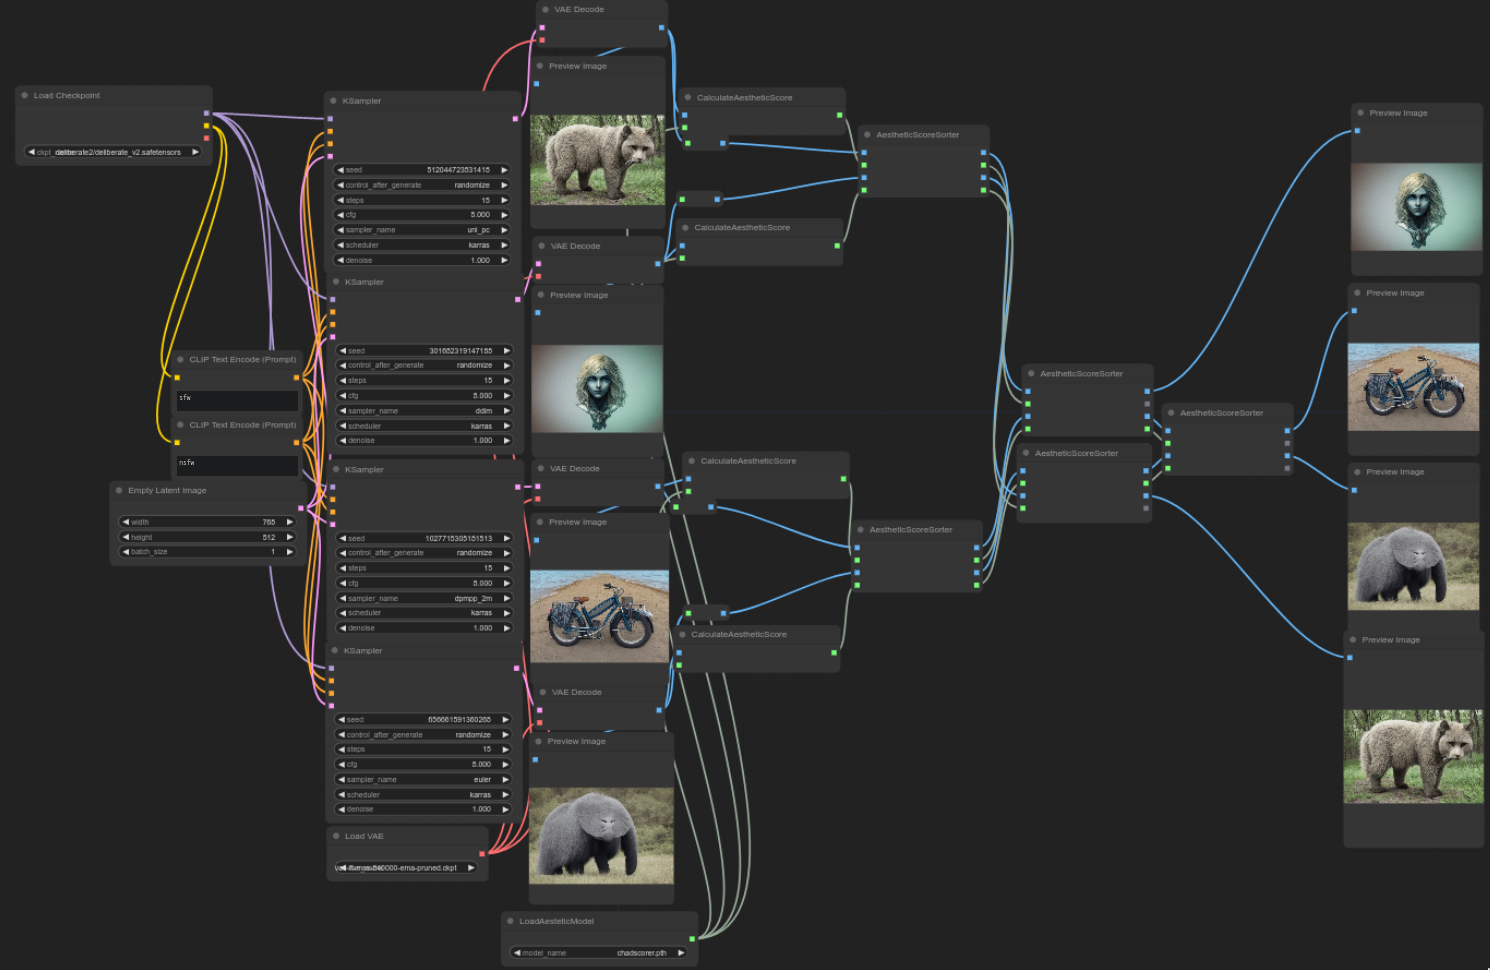Click the Load Checkpoint node title
1490x970 pixels.
coord(67,95)
